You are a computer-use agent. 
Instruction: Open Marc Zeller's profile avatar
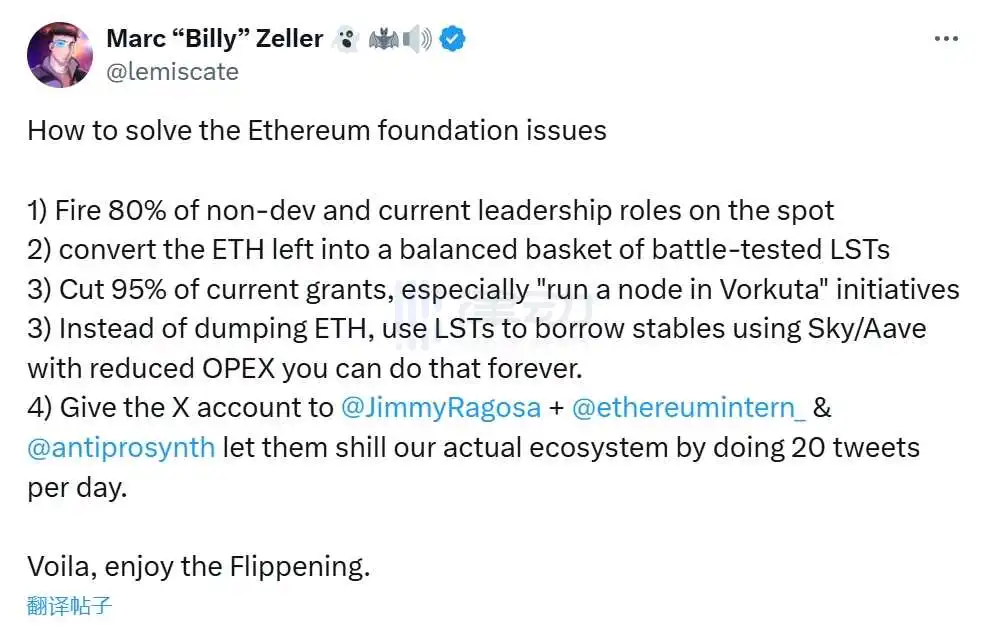tap(60, 55)
